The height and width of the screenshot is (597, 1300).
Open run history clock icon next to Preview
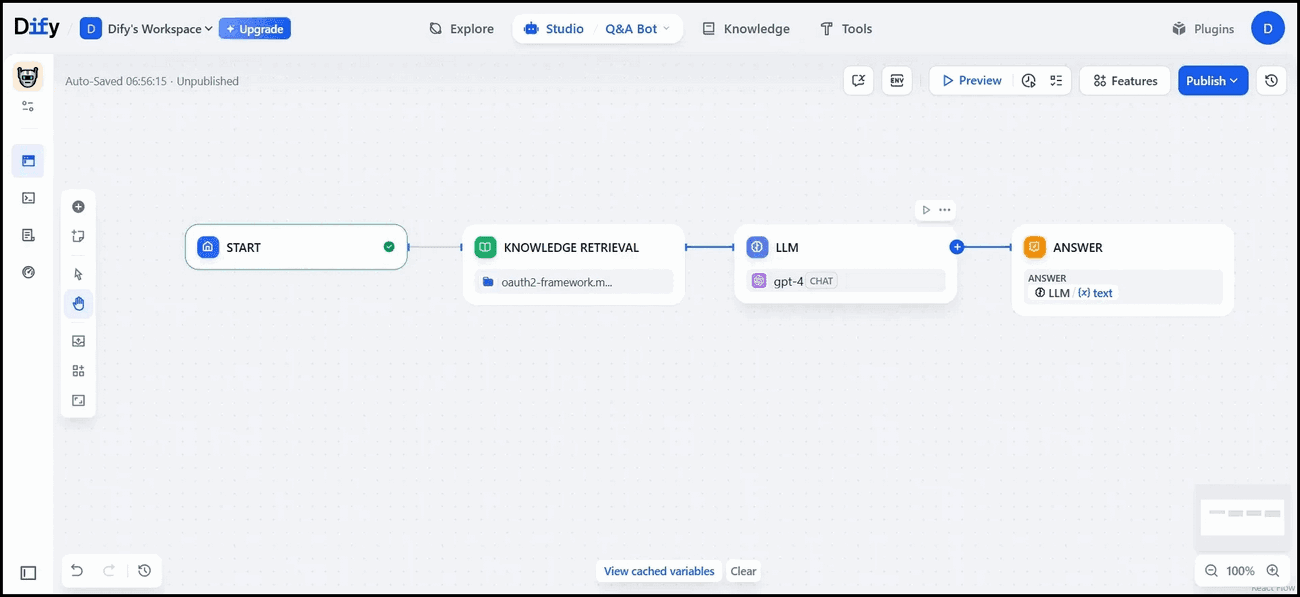1029,81
